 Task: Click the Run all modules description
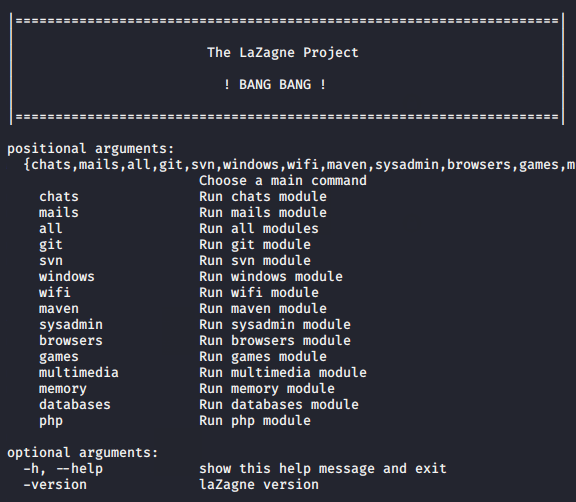pyautogui.click(x=259, y=229)
